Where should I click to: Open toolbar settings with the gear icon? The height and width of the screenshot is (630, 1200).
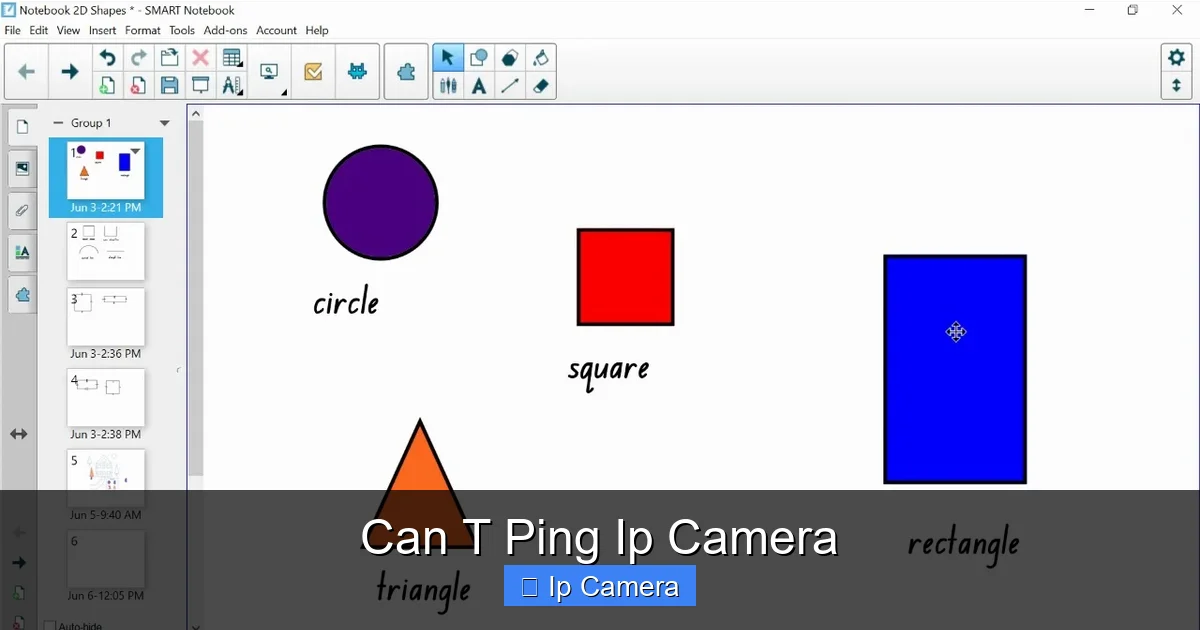tap(1176, 58)
